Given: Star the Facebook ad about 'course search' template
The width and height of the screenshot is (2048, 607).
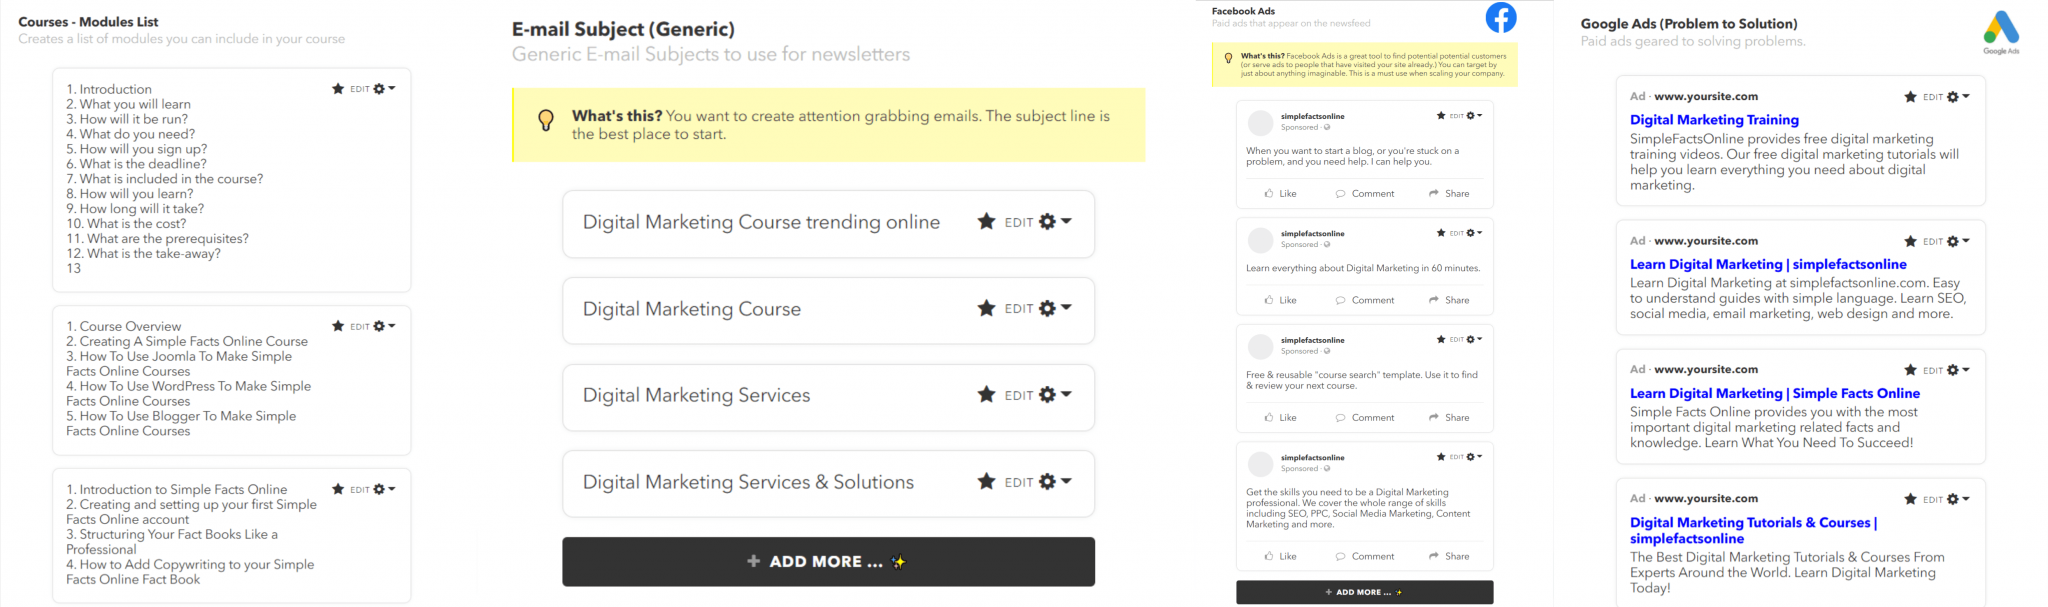Looking at the screenshot, I should [x=1441, y=340].
